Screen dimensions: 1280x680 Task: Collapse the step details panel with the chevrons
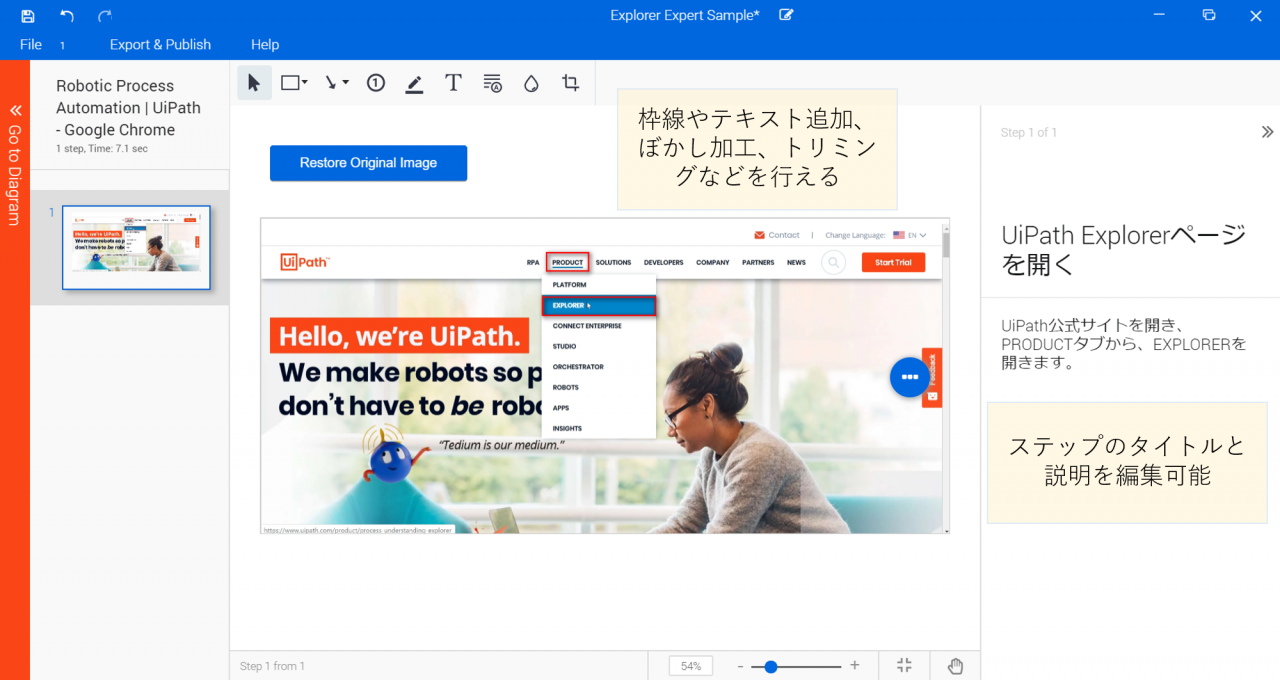pyautogui.click(x=1267, y=132)
